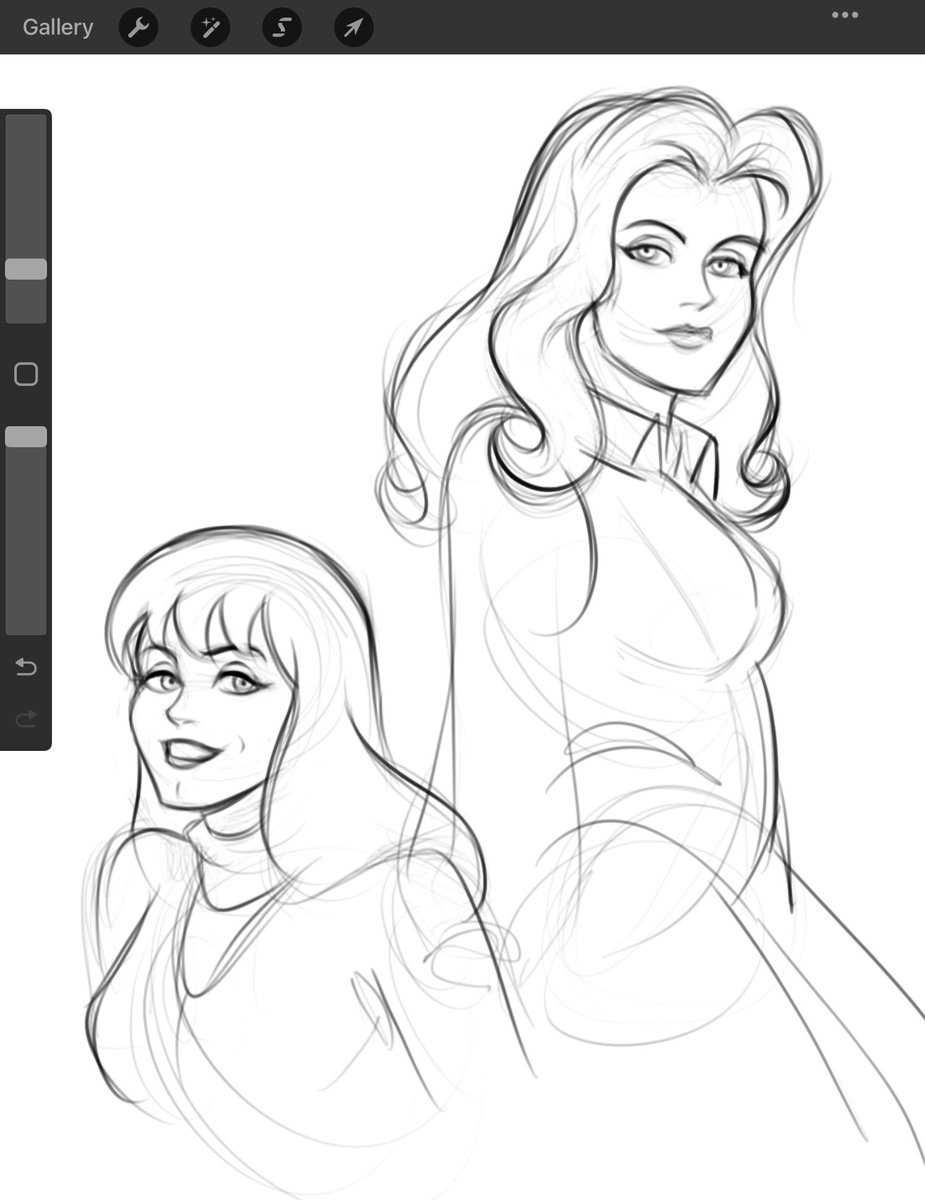Open the Adjustments magic wand menu
This screenshot has height=1200, width=925.
pos(210,27)
